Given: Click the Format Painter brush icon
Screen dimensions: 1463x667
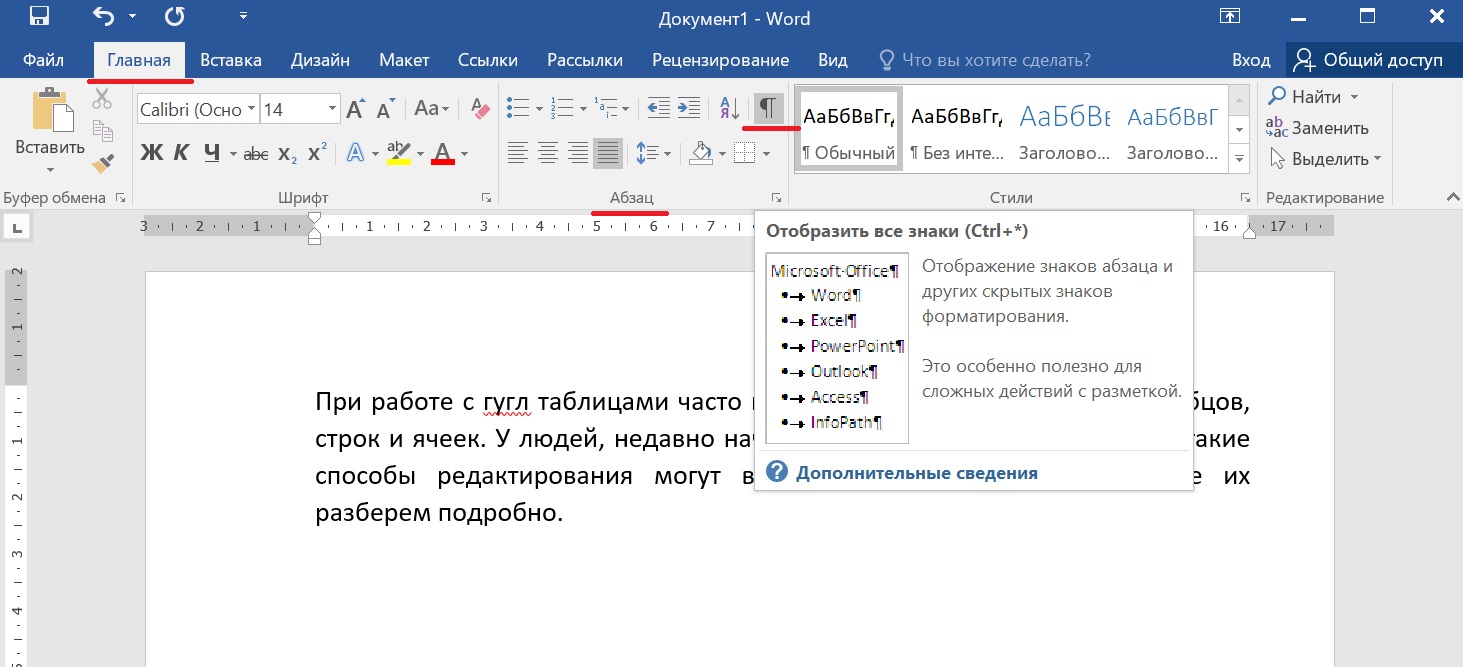Looking at the screenshot, I should tap(102, 162).
